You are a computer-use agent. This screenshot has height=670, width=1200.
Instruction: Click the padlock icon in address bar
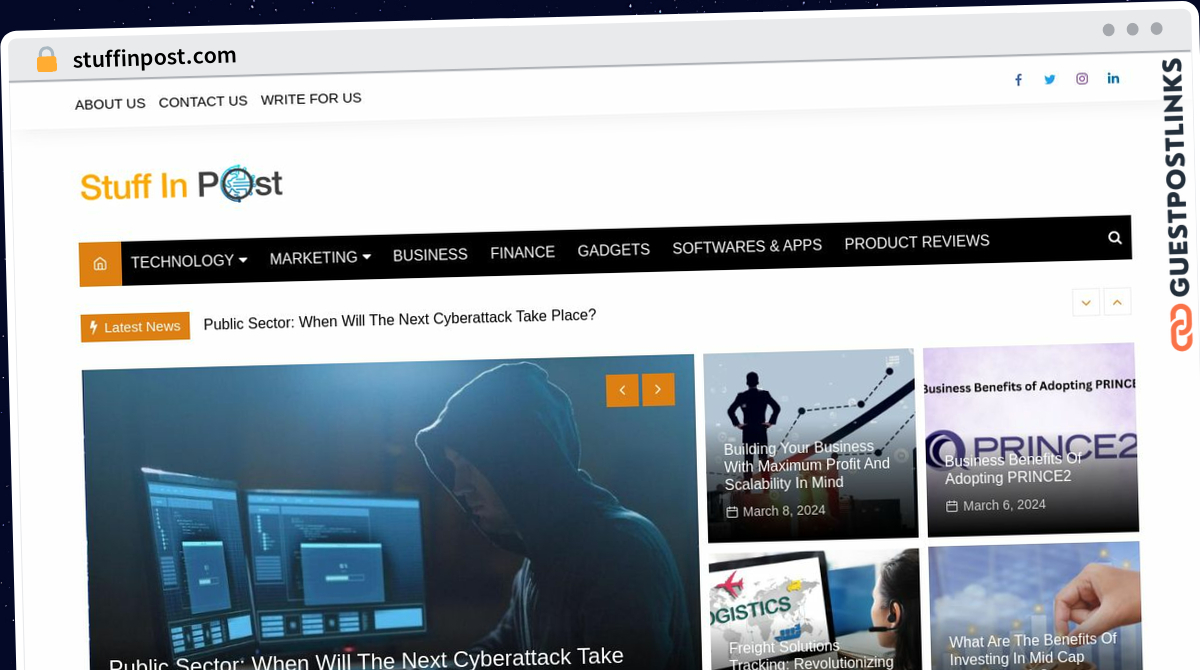click(46, 60)
